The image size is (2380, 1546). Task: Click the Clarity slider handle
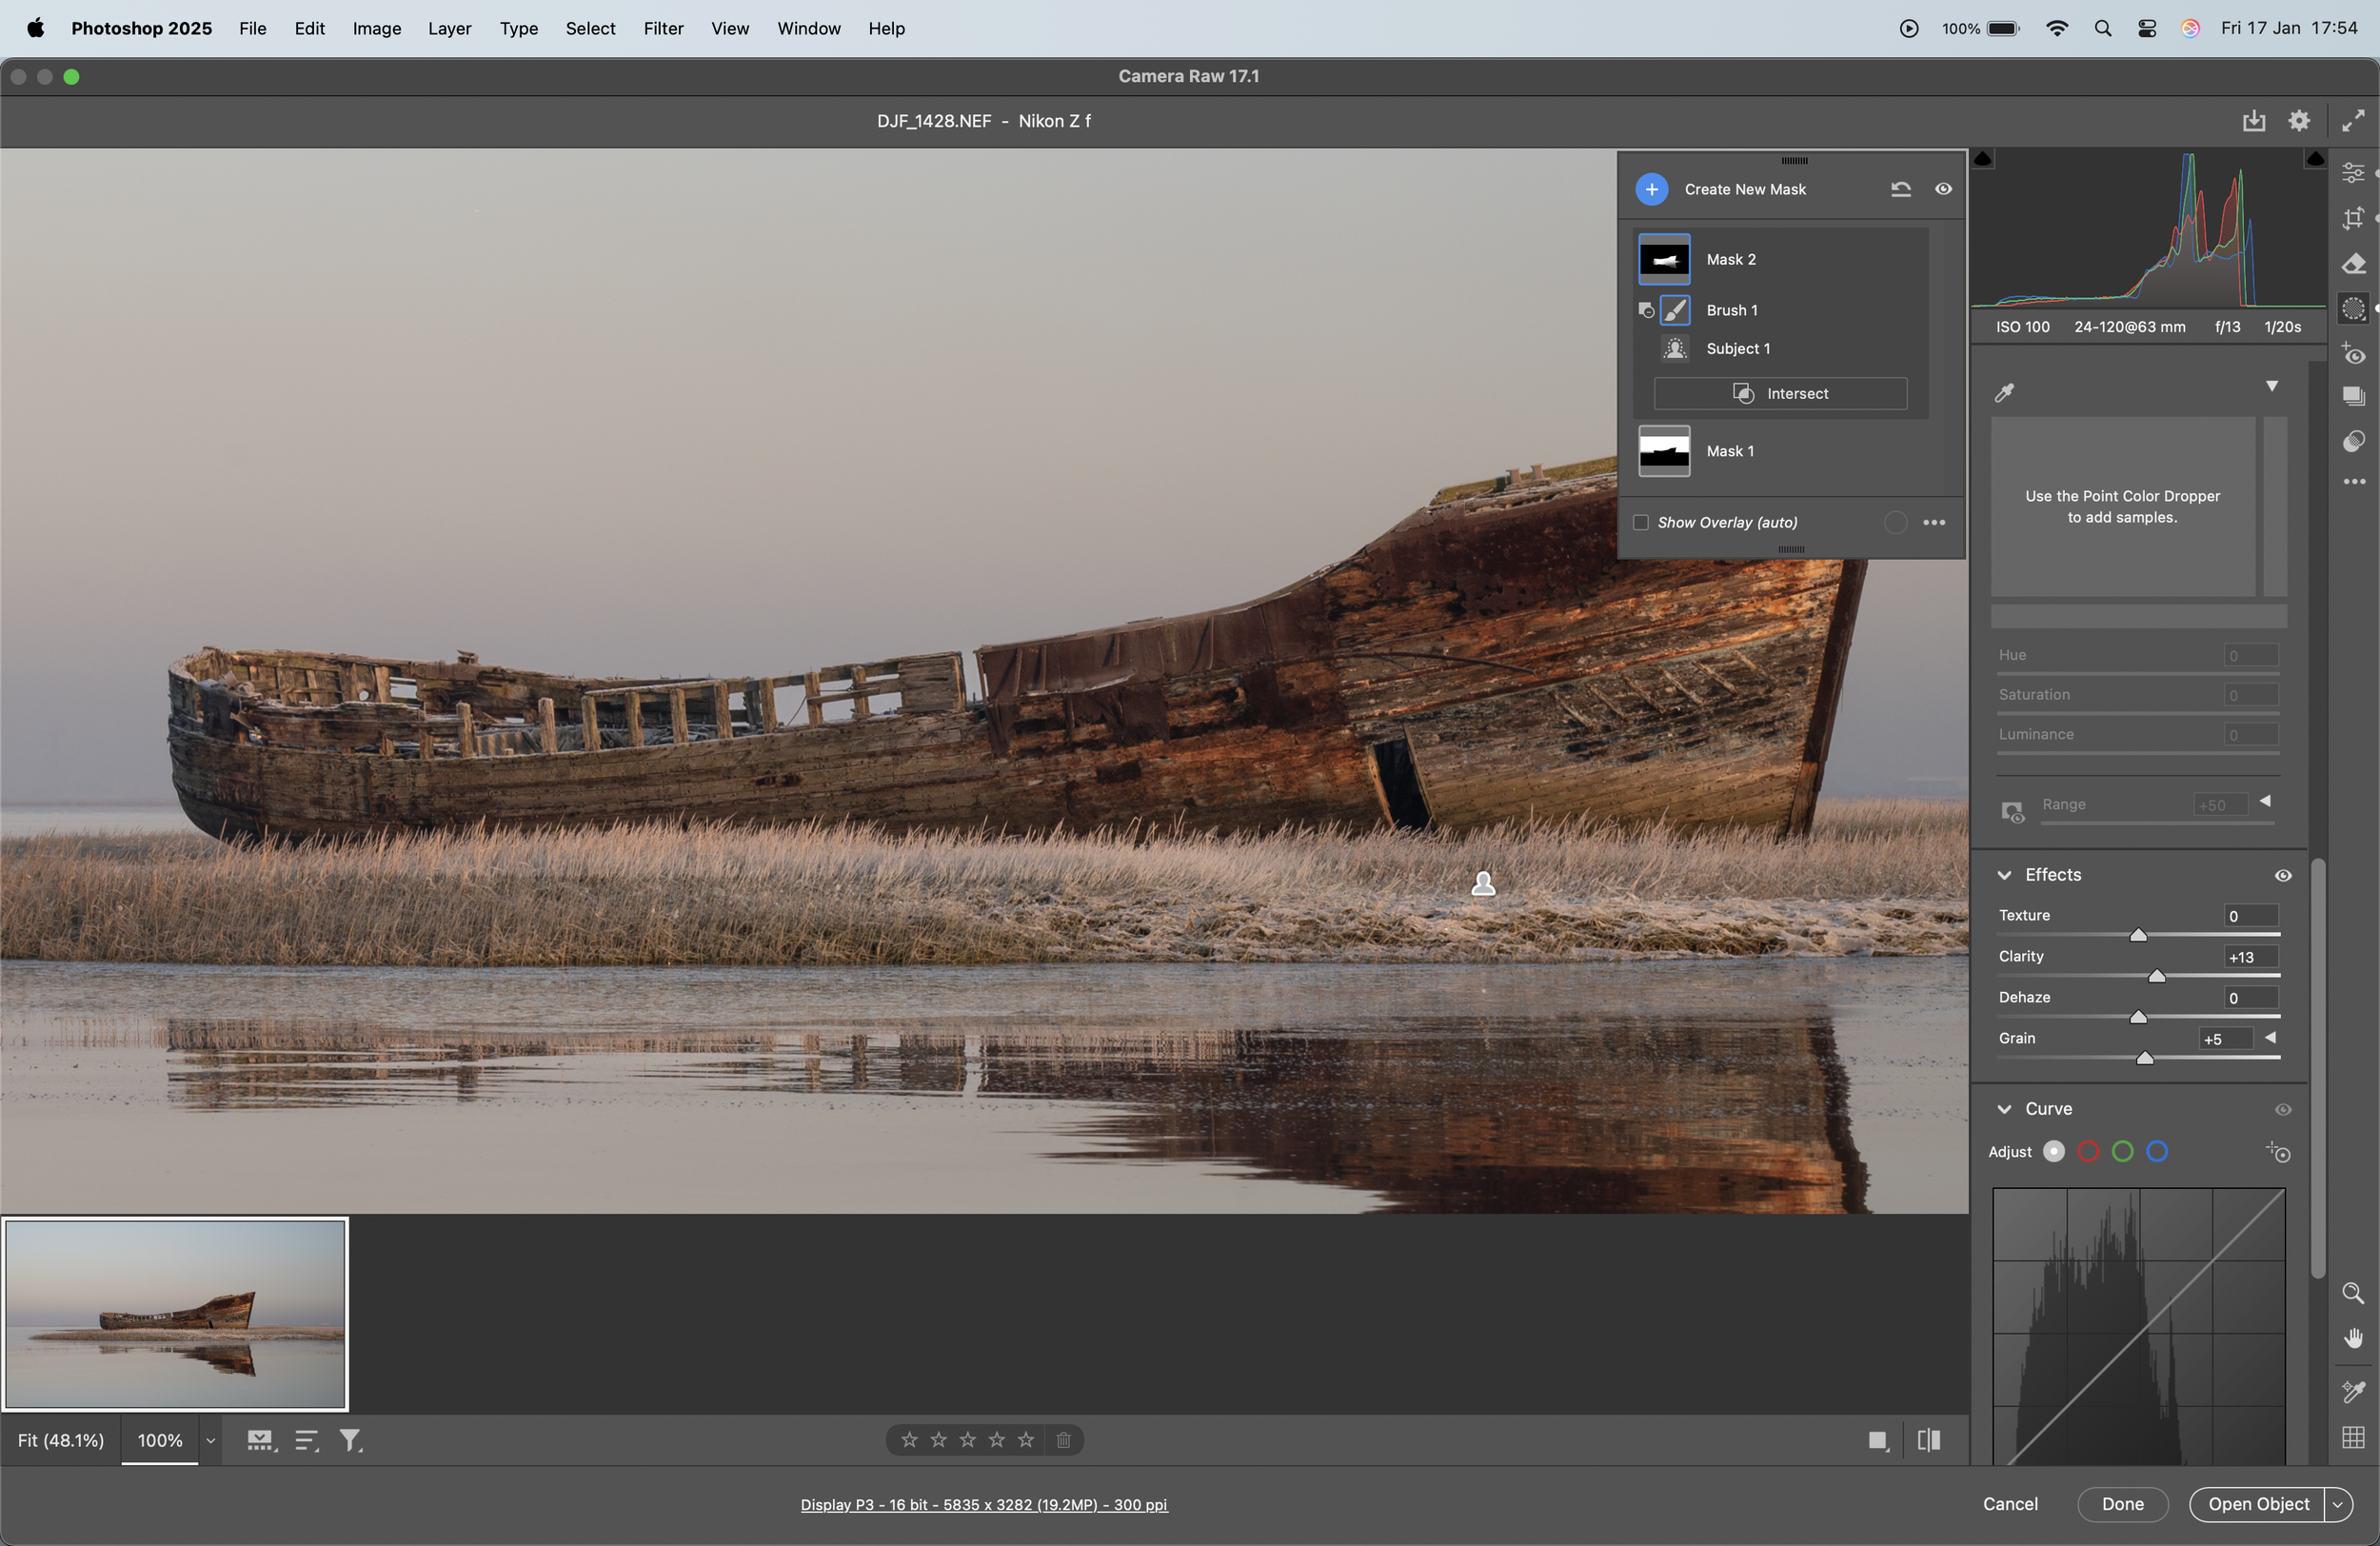[x=2157, y=976]
